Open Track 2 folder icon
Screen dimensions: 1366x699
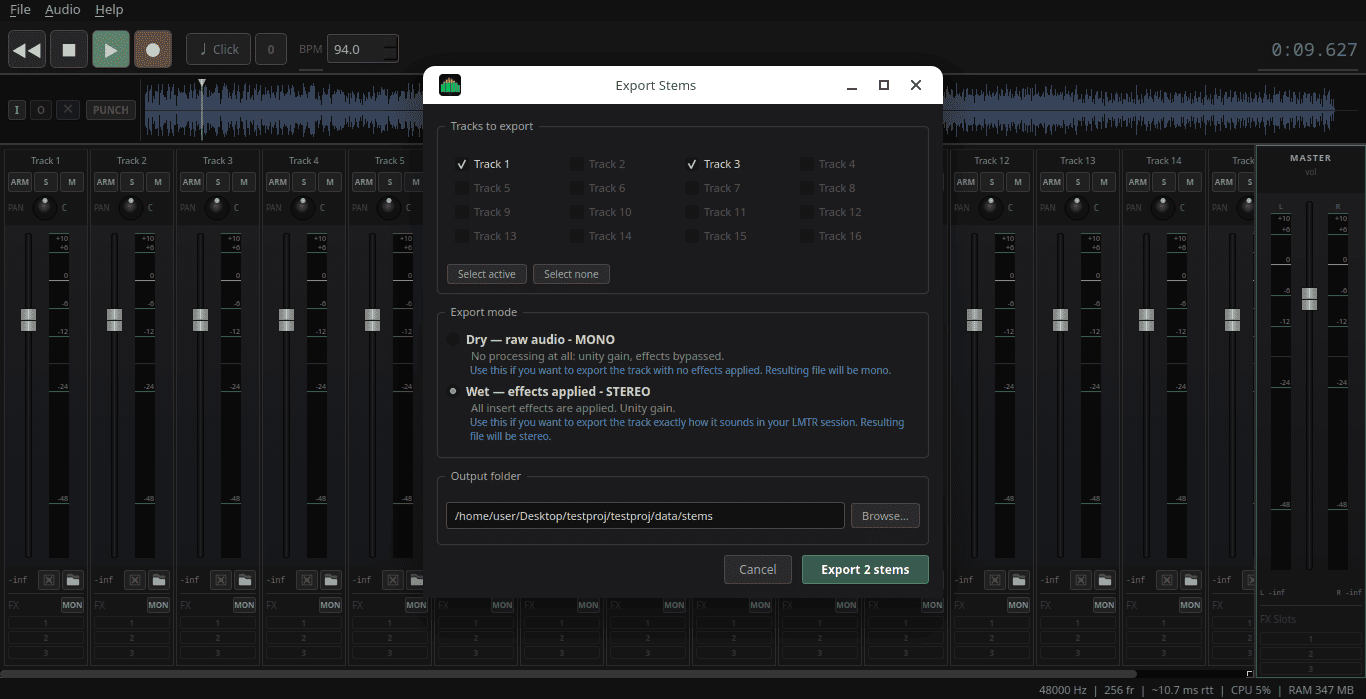click(x=159, y=579)
